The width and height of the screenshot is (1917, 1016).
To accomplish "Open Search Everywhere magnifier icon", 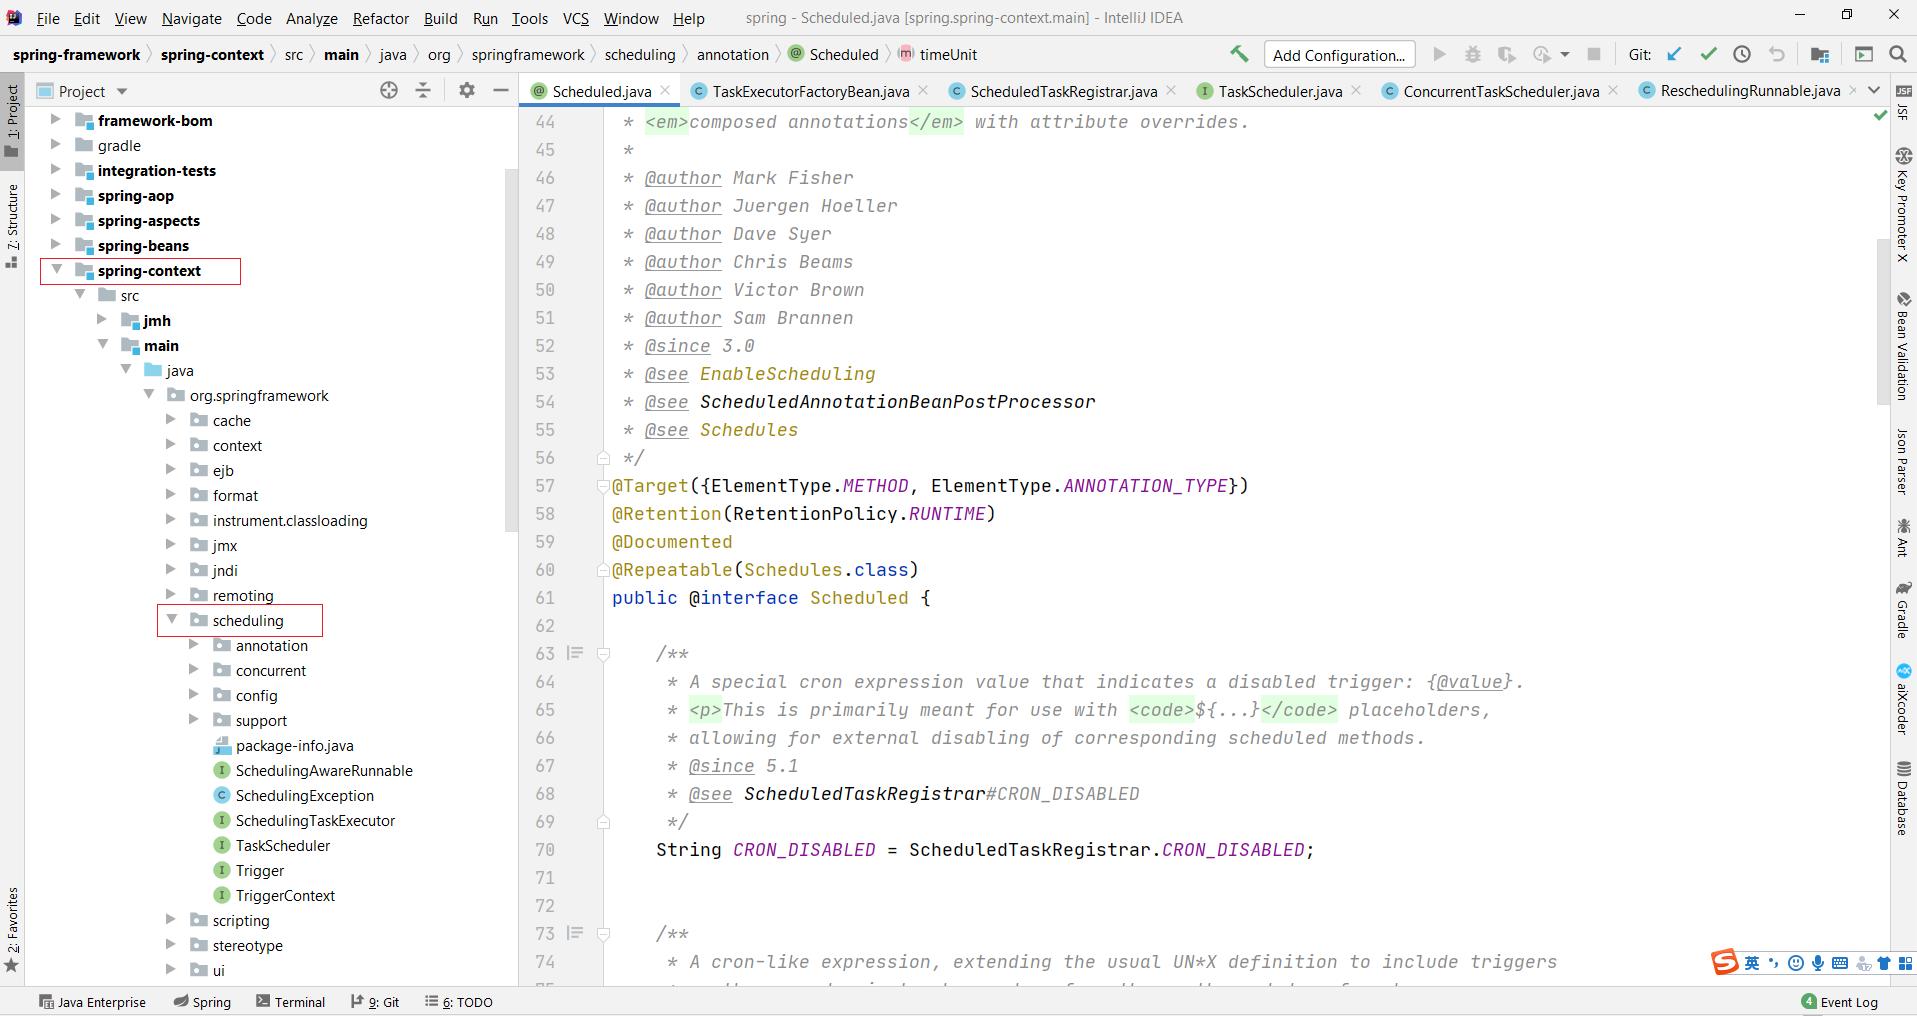I will pyautogui.click(x=1897, y=55).
